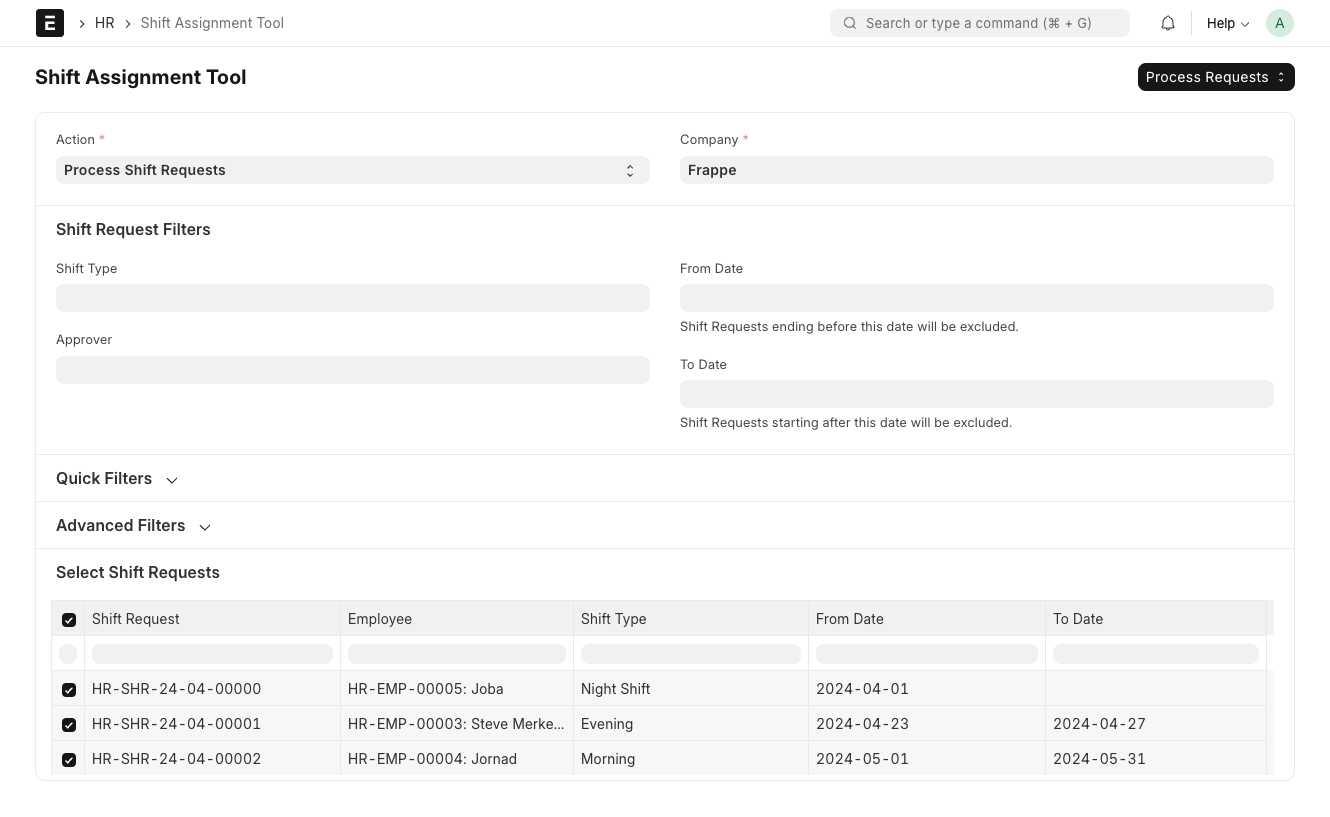The width and height of the screenshot is (1330, 817).
Task: Uncheck row HR-SHR-24-04-00000
Action: tap(69, 690)
